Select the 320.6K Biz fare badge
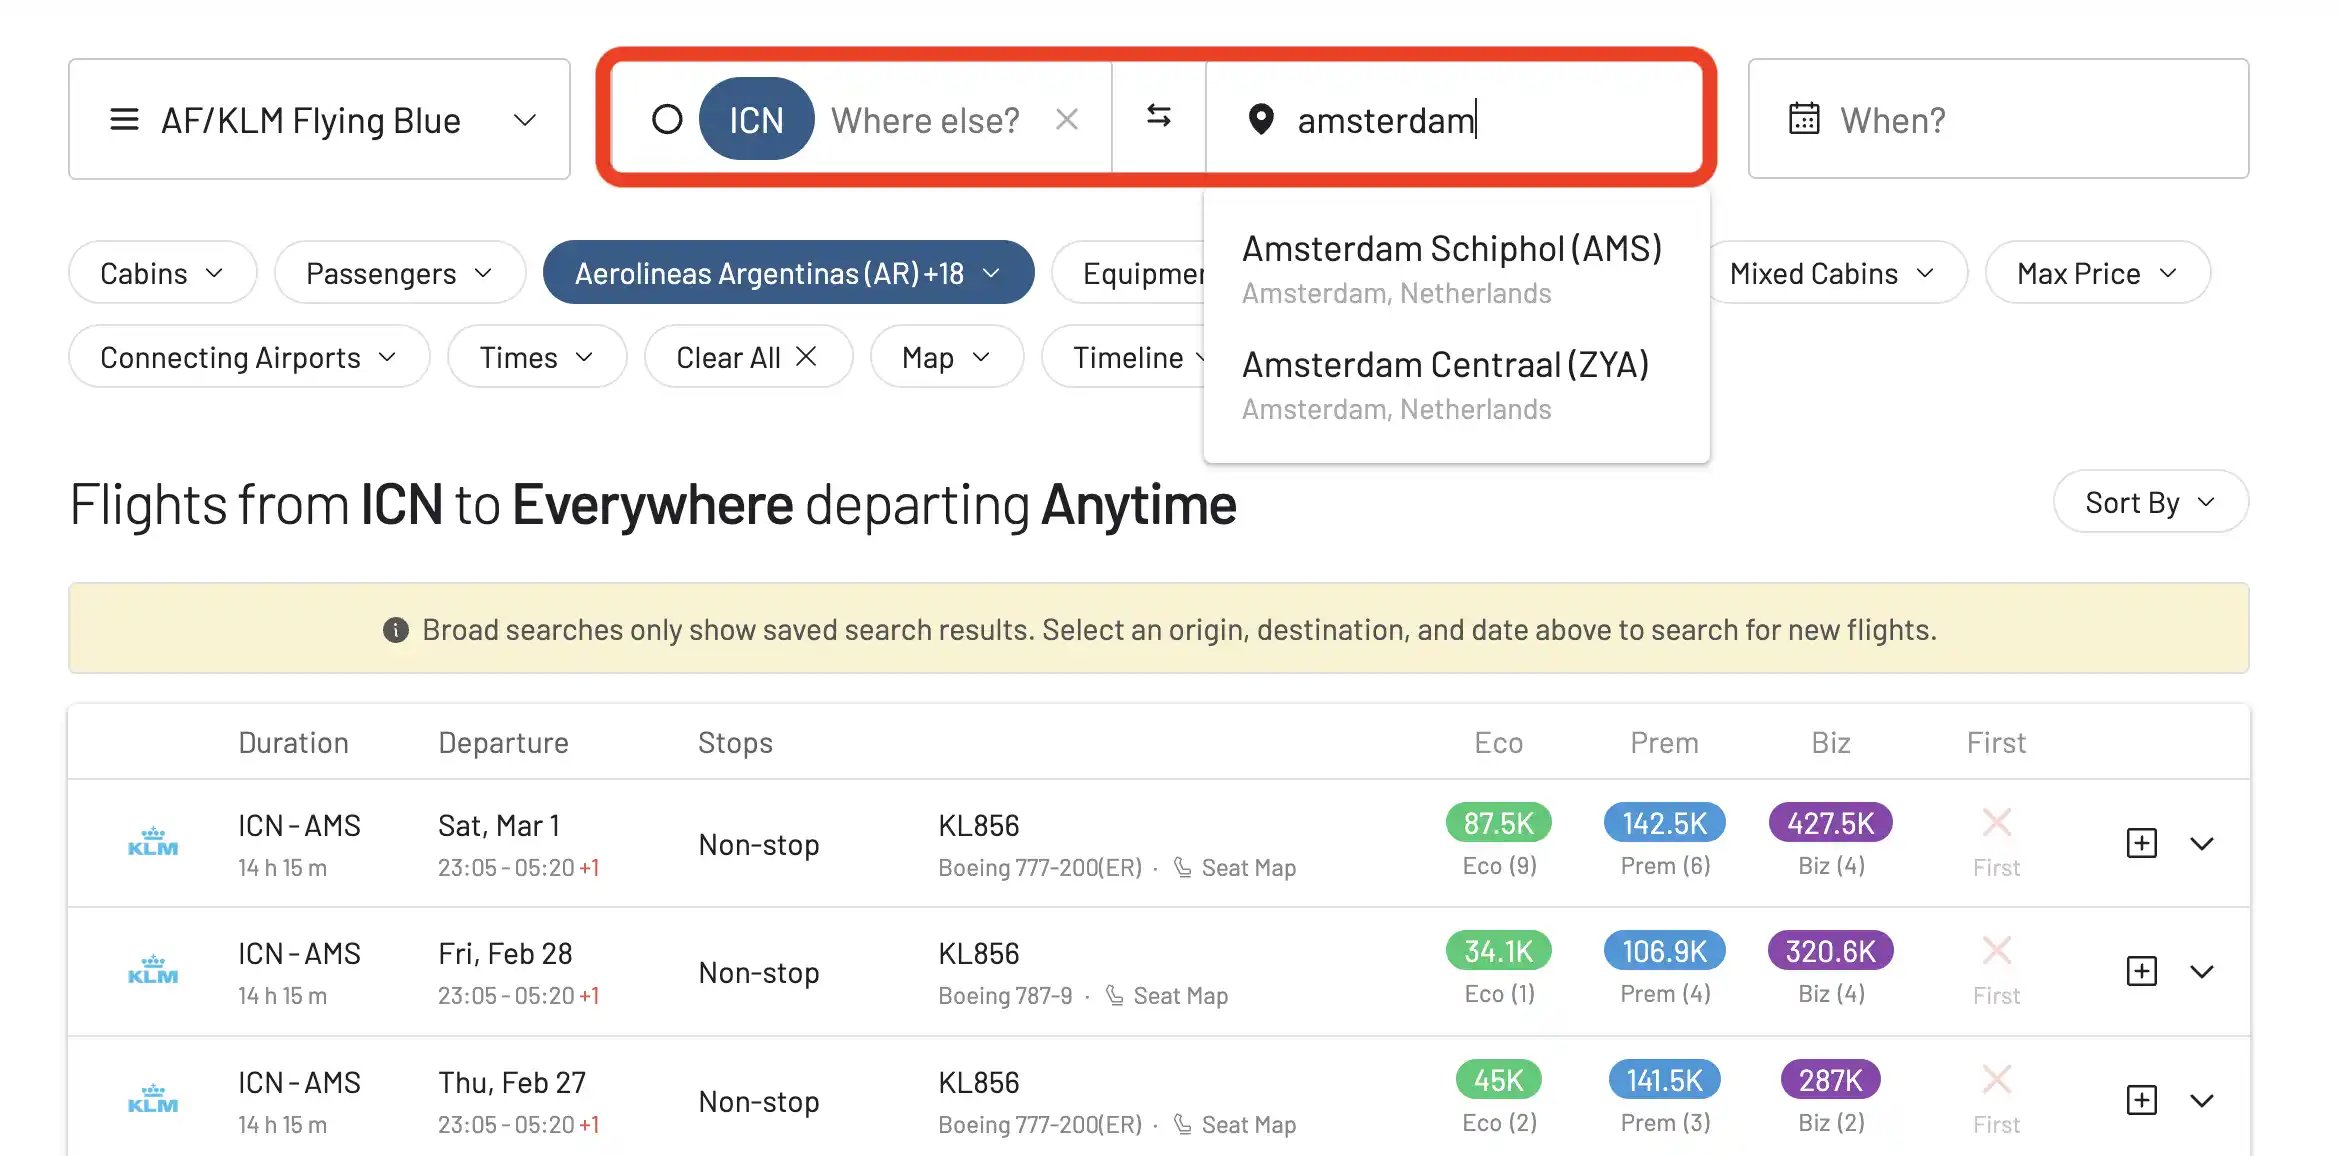Screen dimensions: 2338x1156 click(1830, 951)
